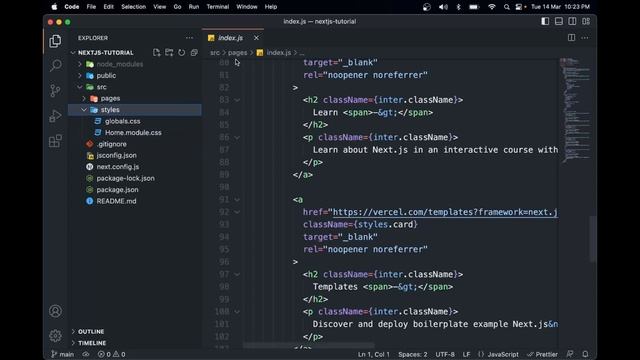Click the Bluetooth icon in menu bar

(x=458, y=7)
